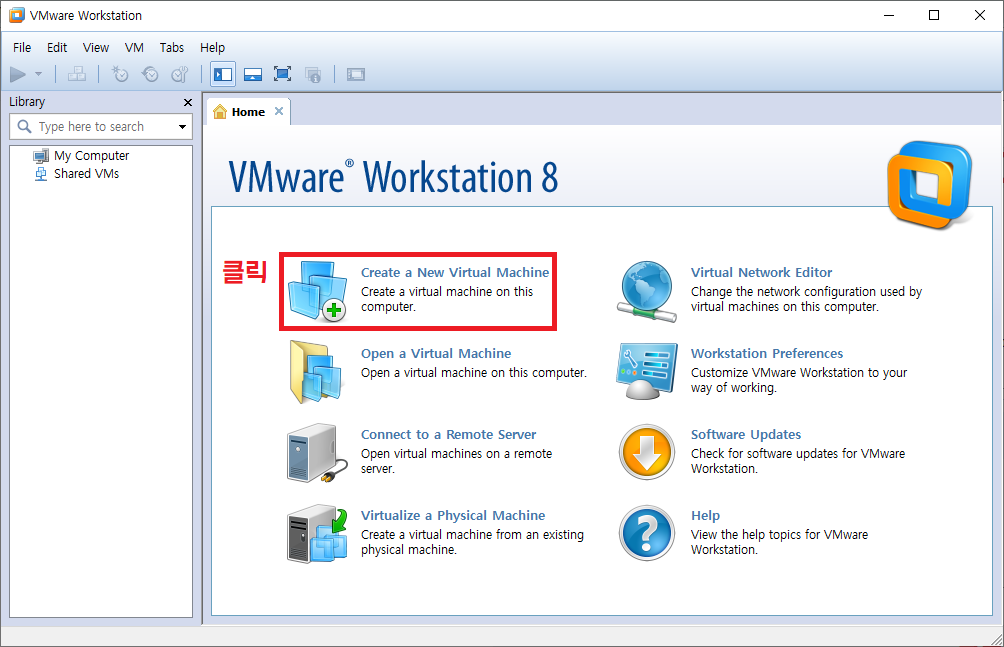Viewport: 1004px width, 647px height.
Task: Select Shared VMs in the Library tree
Action: point(86,174)
